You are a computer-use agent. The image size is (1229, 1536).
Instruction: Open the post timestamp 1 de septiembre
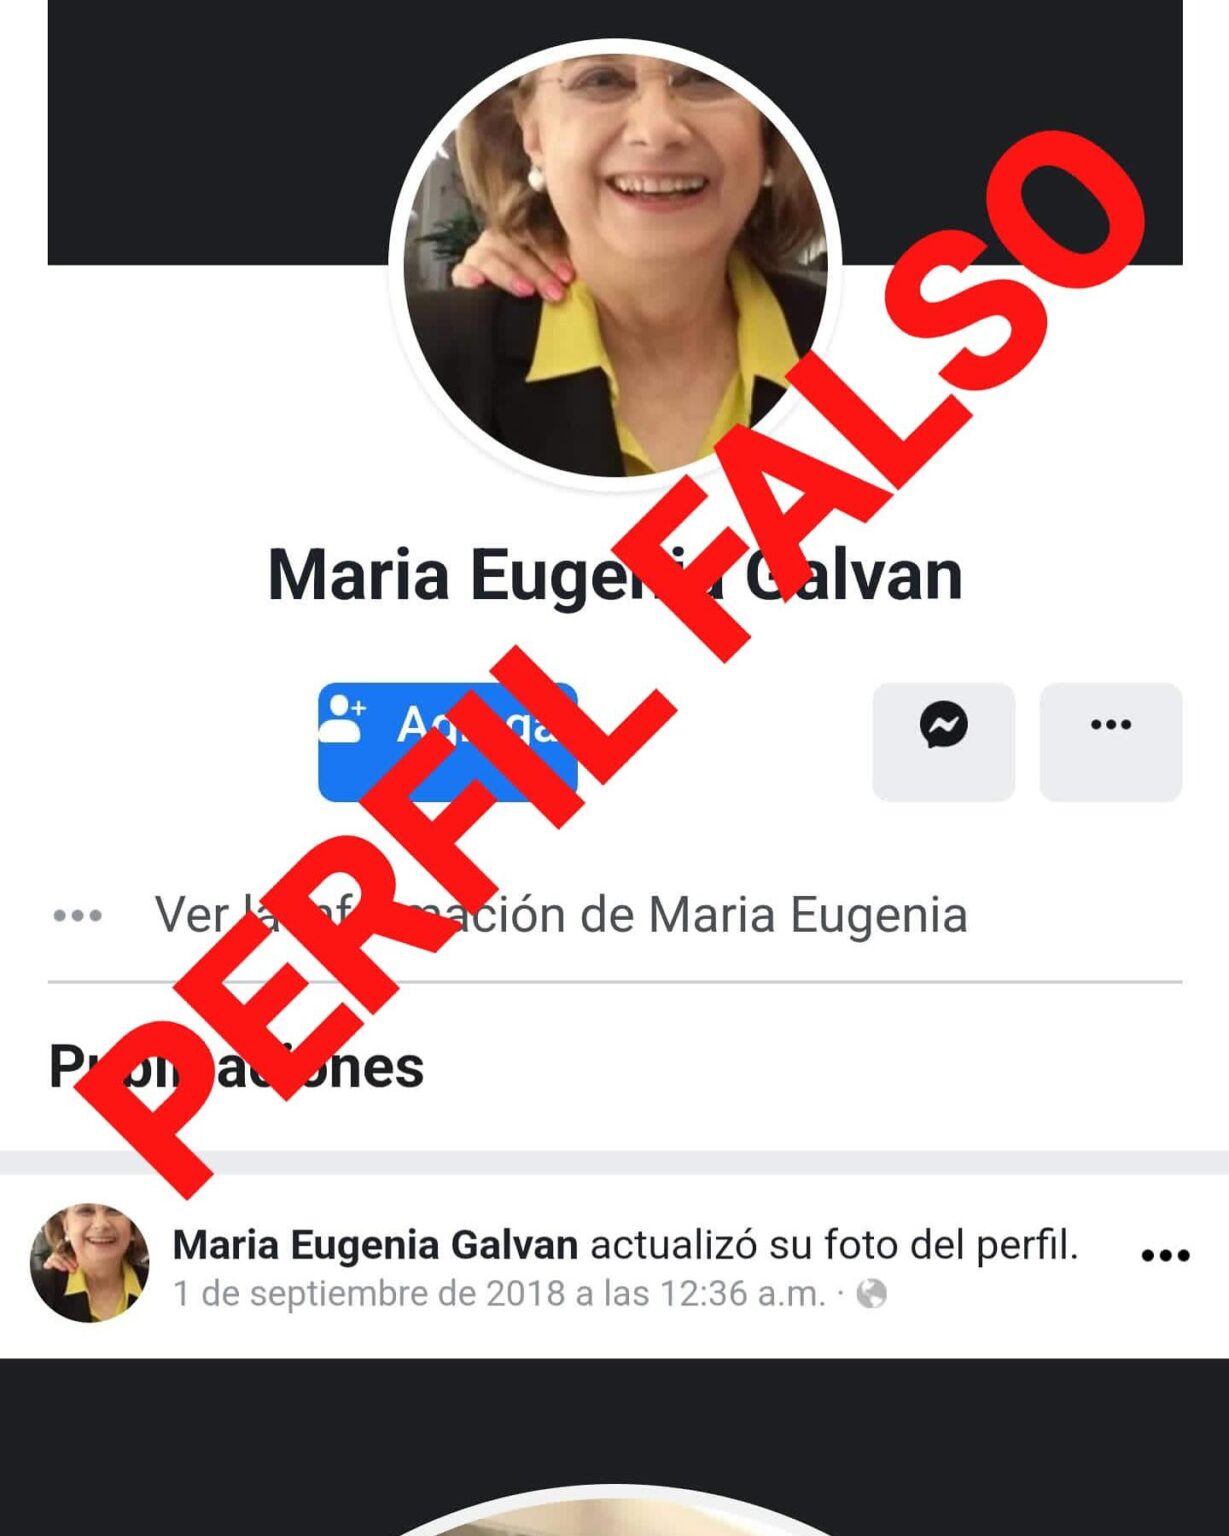499,1294
